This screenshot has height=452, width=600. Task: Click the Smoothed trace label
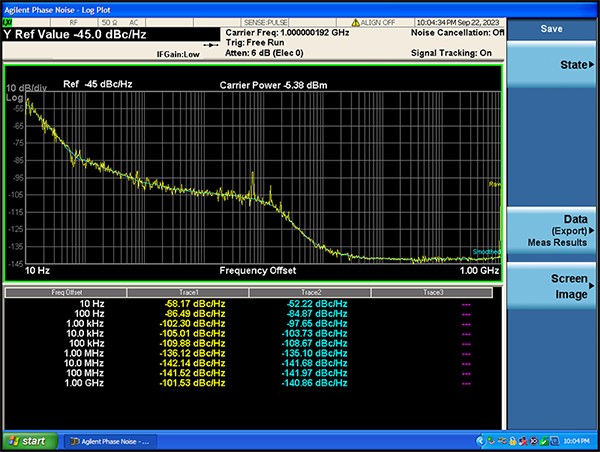coord(486,251)
